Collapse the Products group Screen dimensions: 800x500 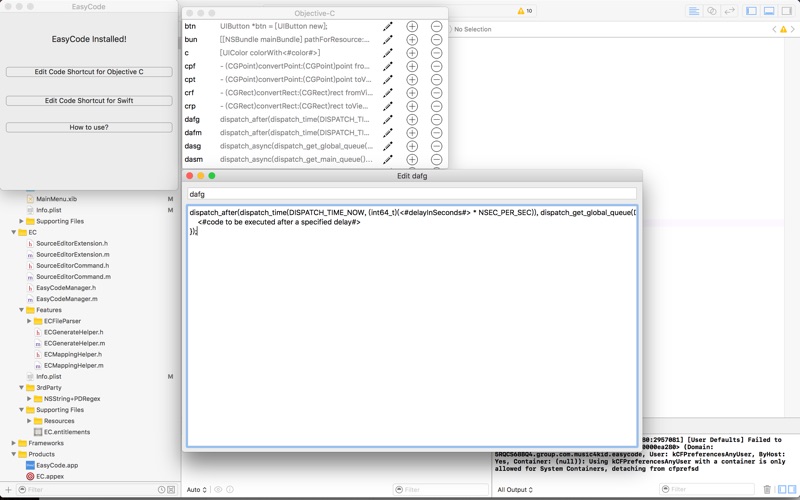(14, 454)
